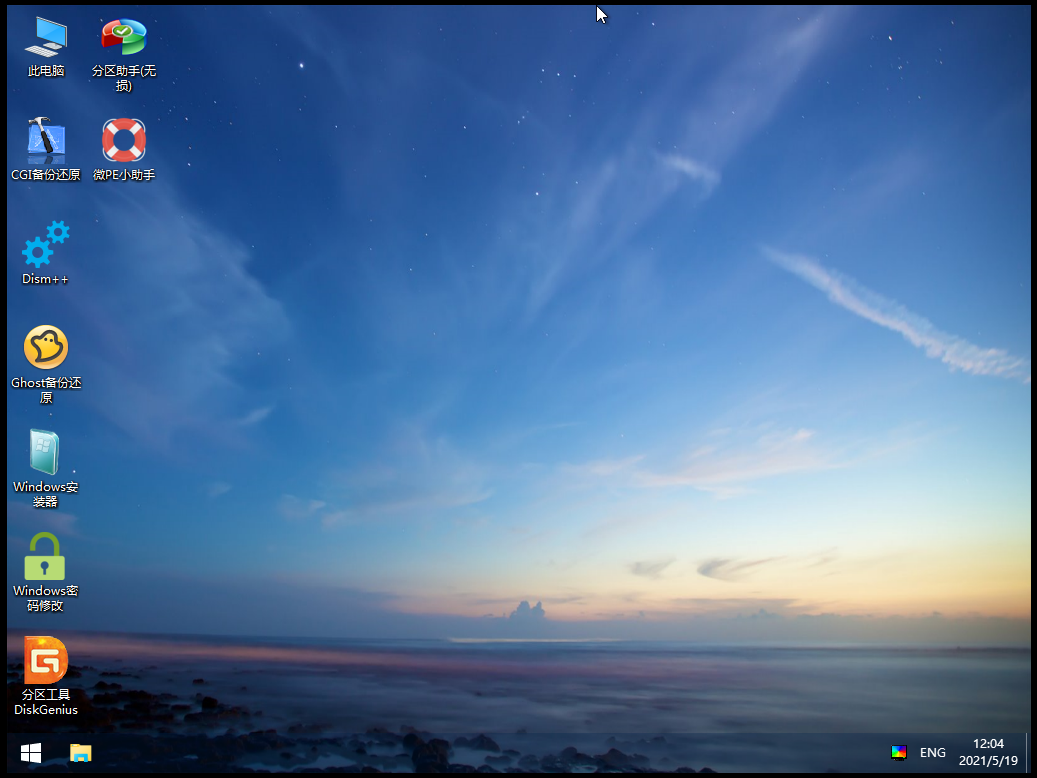
Task: Click the "CGI备份还原" label text
Action: coord(46,175)
